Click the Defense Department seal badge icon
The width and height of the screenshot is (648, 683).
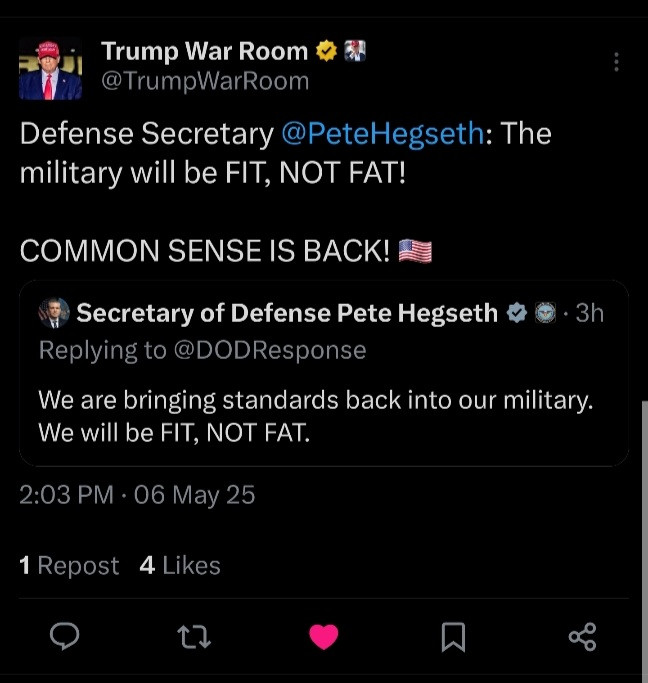545,313
